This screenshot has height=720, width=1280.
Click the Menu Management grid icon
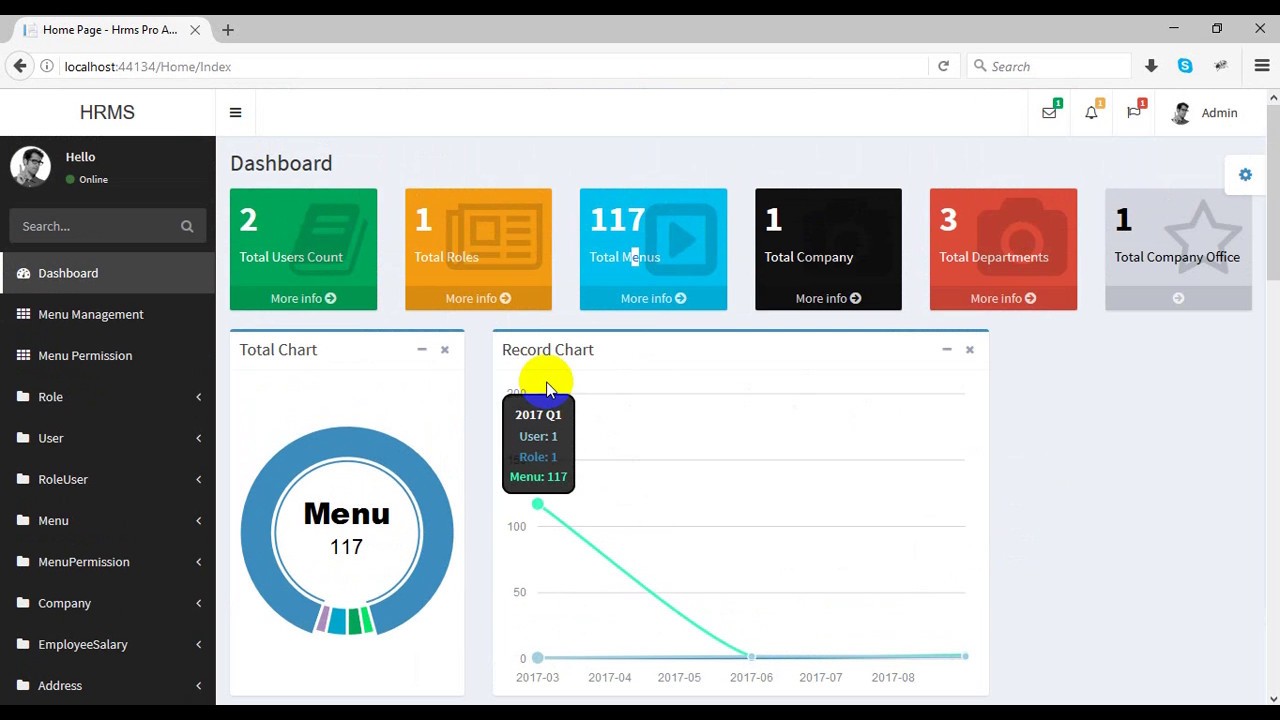click(23, 314)
